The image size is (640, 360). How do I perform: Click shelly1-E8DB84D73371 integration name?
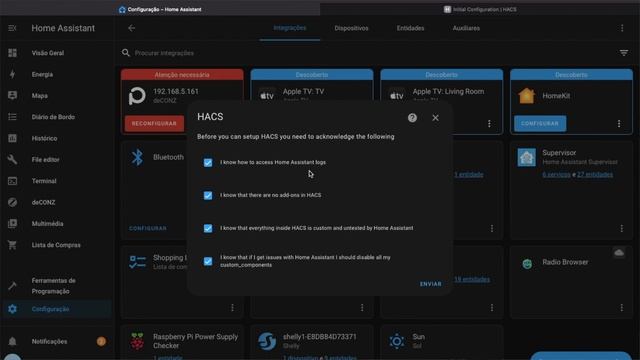point(320,337)
